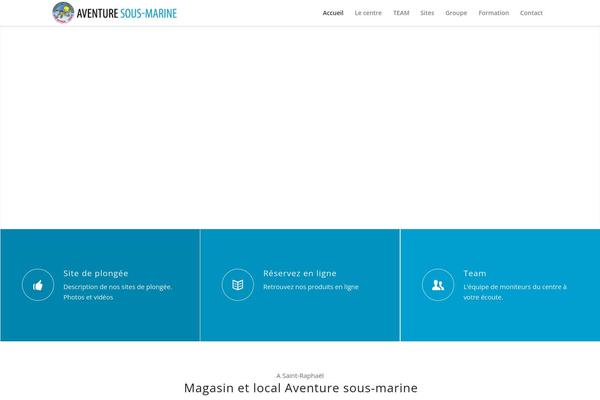The width and height of the screenshot is (600, 400).
Task: Click the Team heading in blue panel
Action: point(475,273)
